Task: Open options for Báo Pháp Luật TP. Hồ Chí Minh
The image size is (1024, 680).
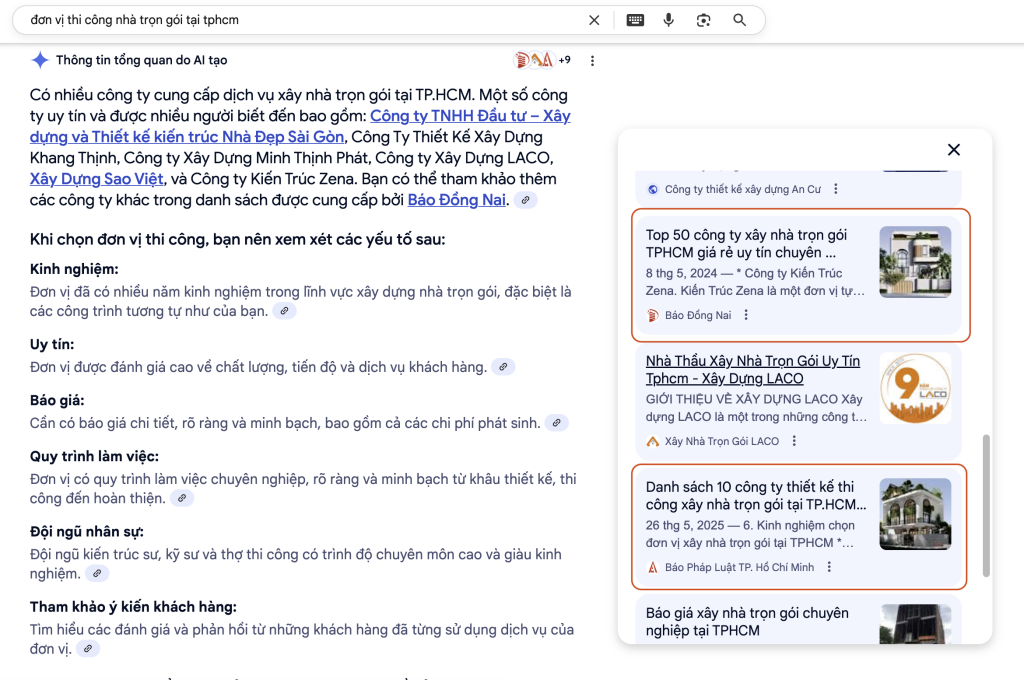Action: (x=829, y=567)
